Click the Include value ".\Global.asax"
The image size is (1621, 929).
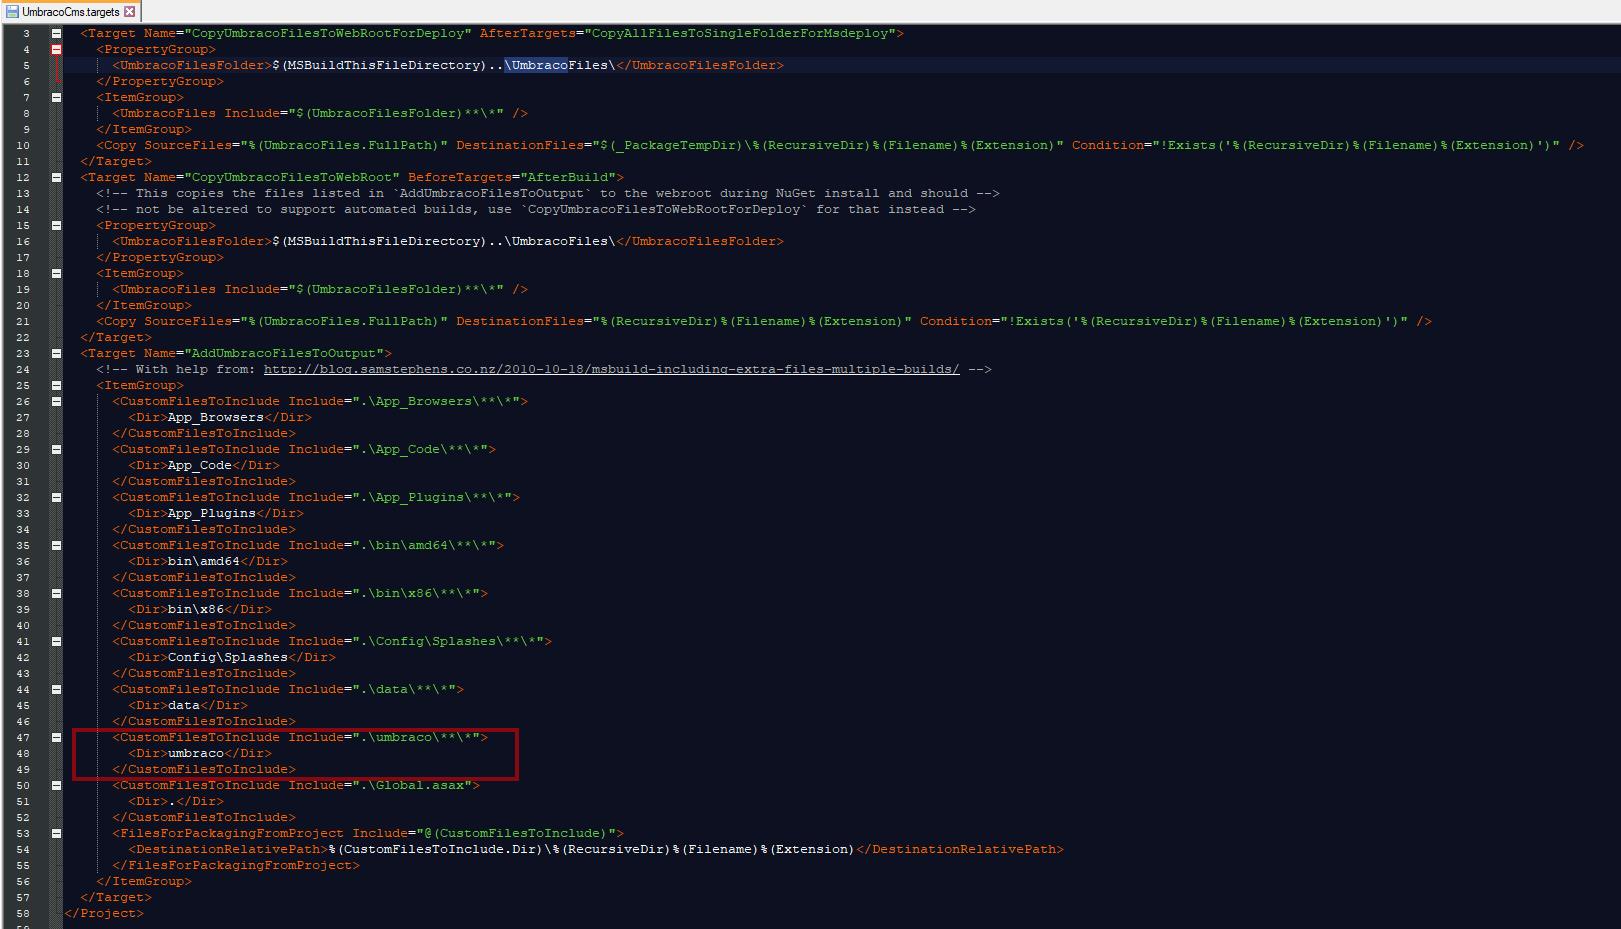(411, 785)
